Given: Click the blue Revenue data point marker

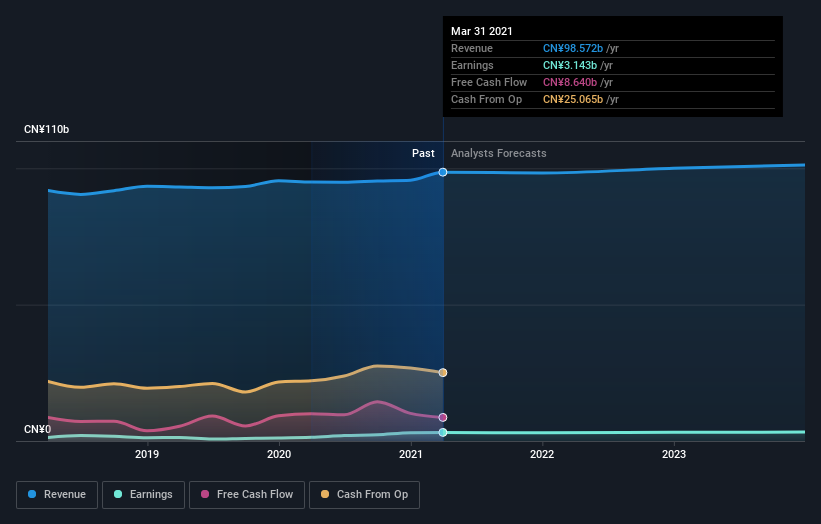Looking at the screenshot, I should coord(443,172).
